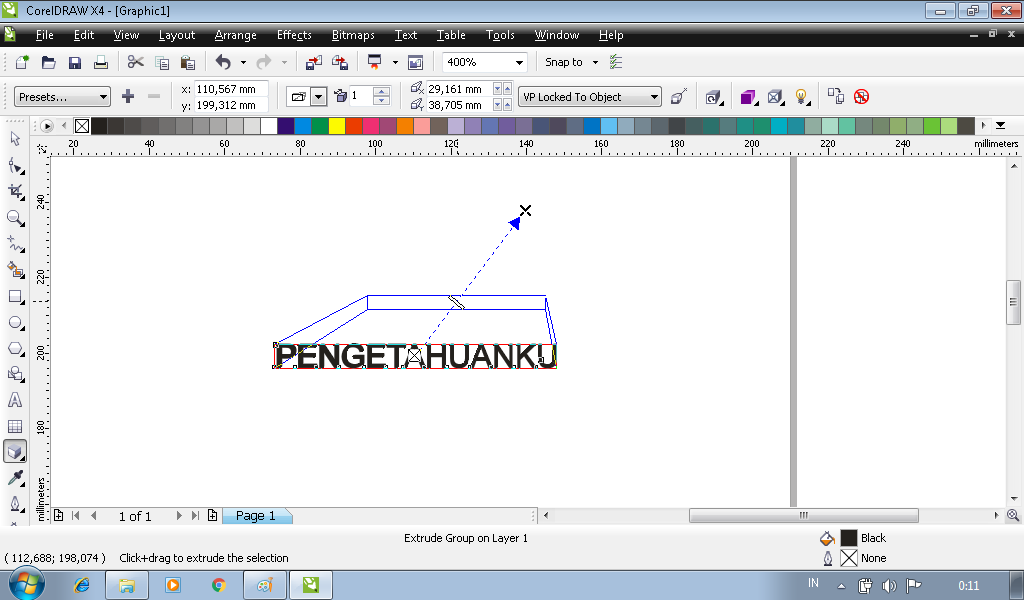Select the Text tool

pos(14,399)
